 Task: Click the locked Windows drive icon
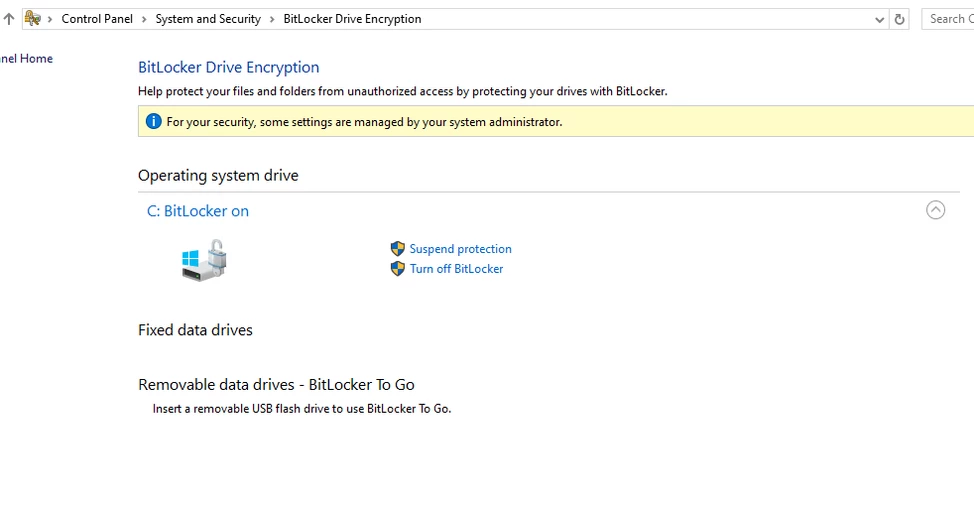pos(204,260)
